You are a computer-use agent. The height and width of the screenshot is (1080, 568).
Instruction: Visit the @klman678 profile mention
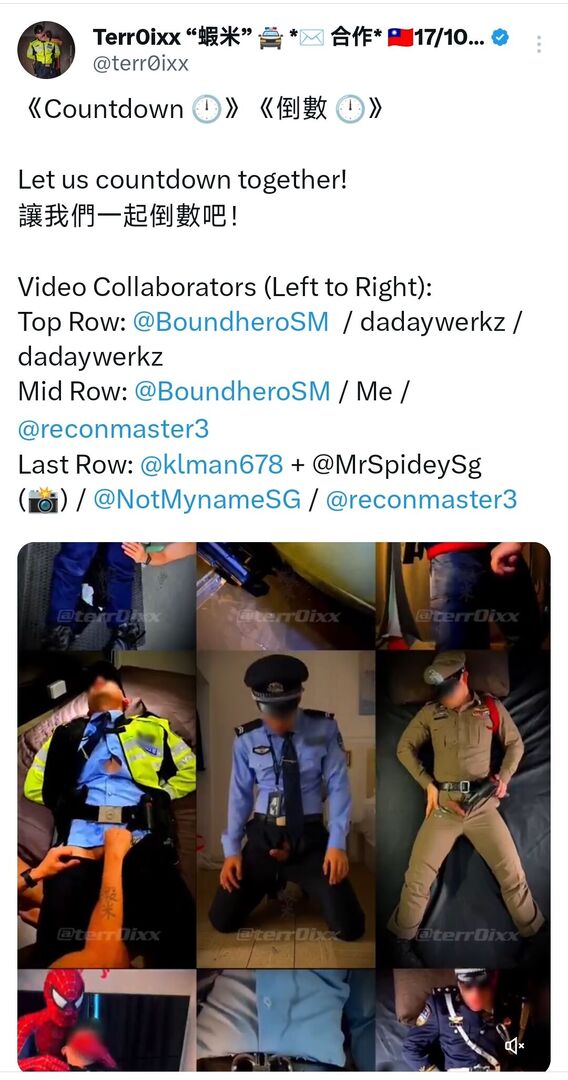tap(211, 464)
